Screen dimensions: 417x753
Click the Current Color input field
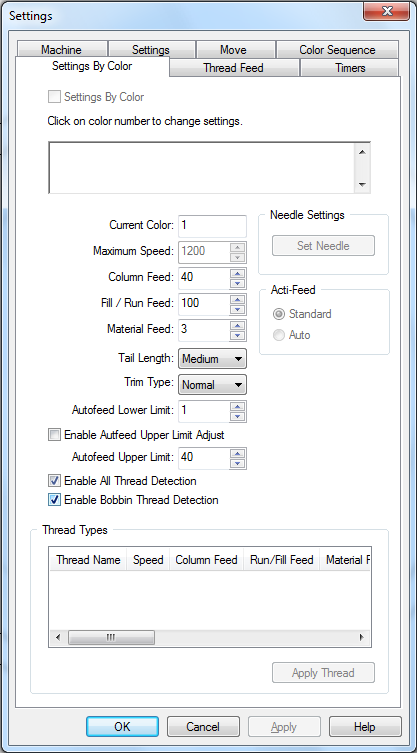(212, 226)
